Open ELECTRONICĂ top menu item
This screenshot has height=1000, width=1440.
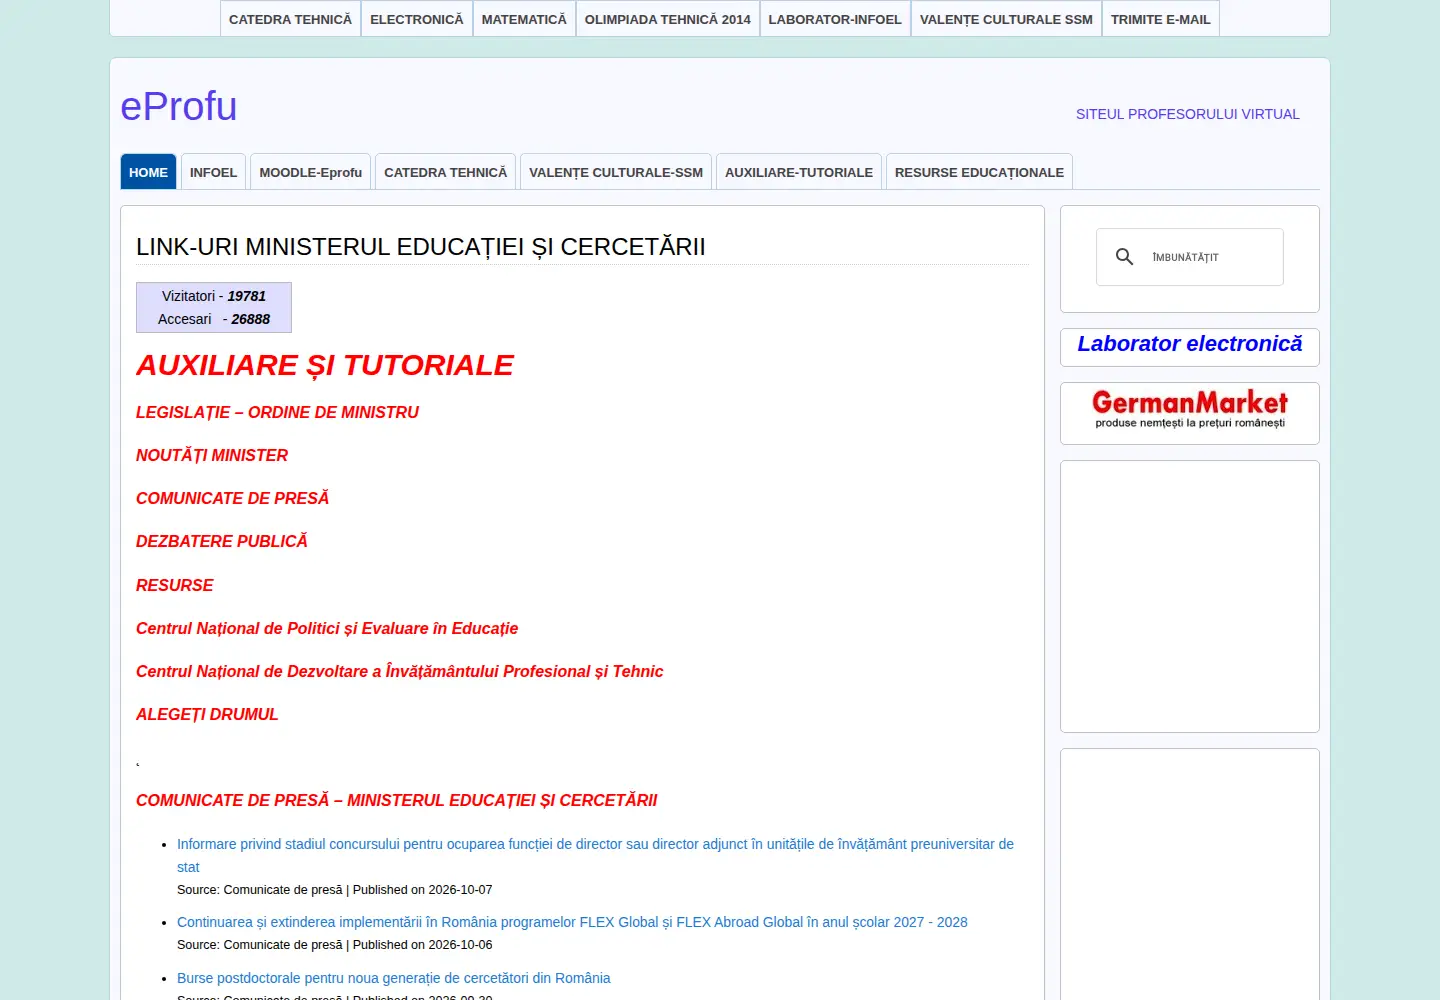pos(417,19)
